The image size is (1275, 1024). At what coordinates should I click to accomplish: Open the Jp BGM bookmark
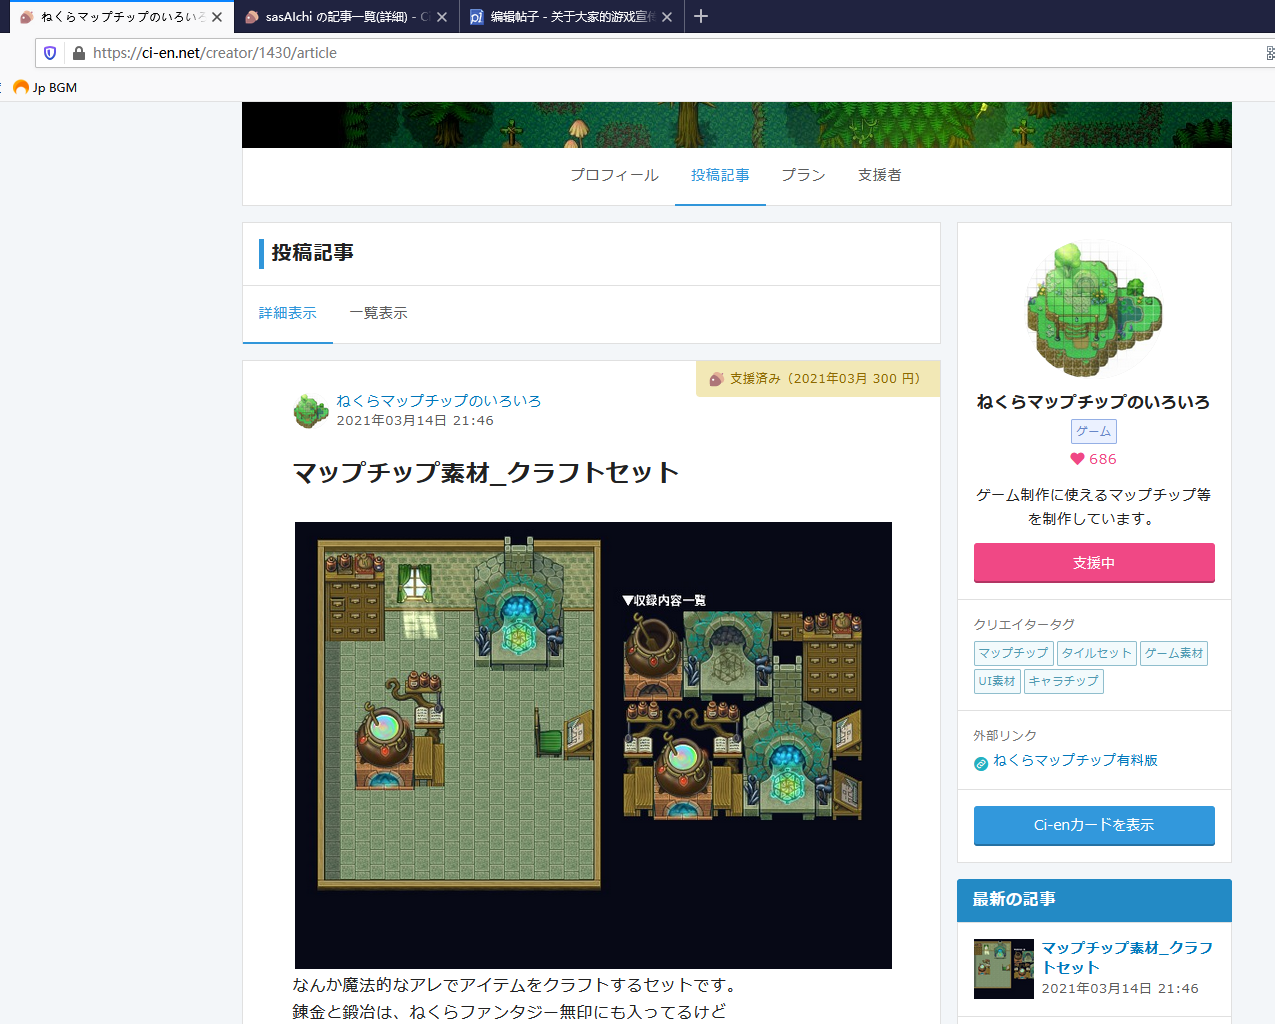pyautogui.click(x=46, y=87)
